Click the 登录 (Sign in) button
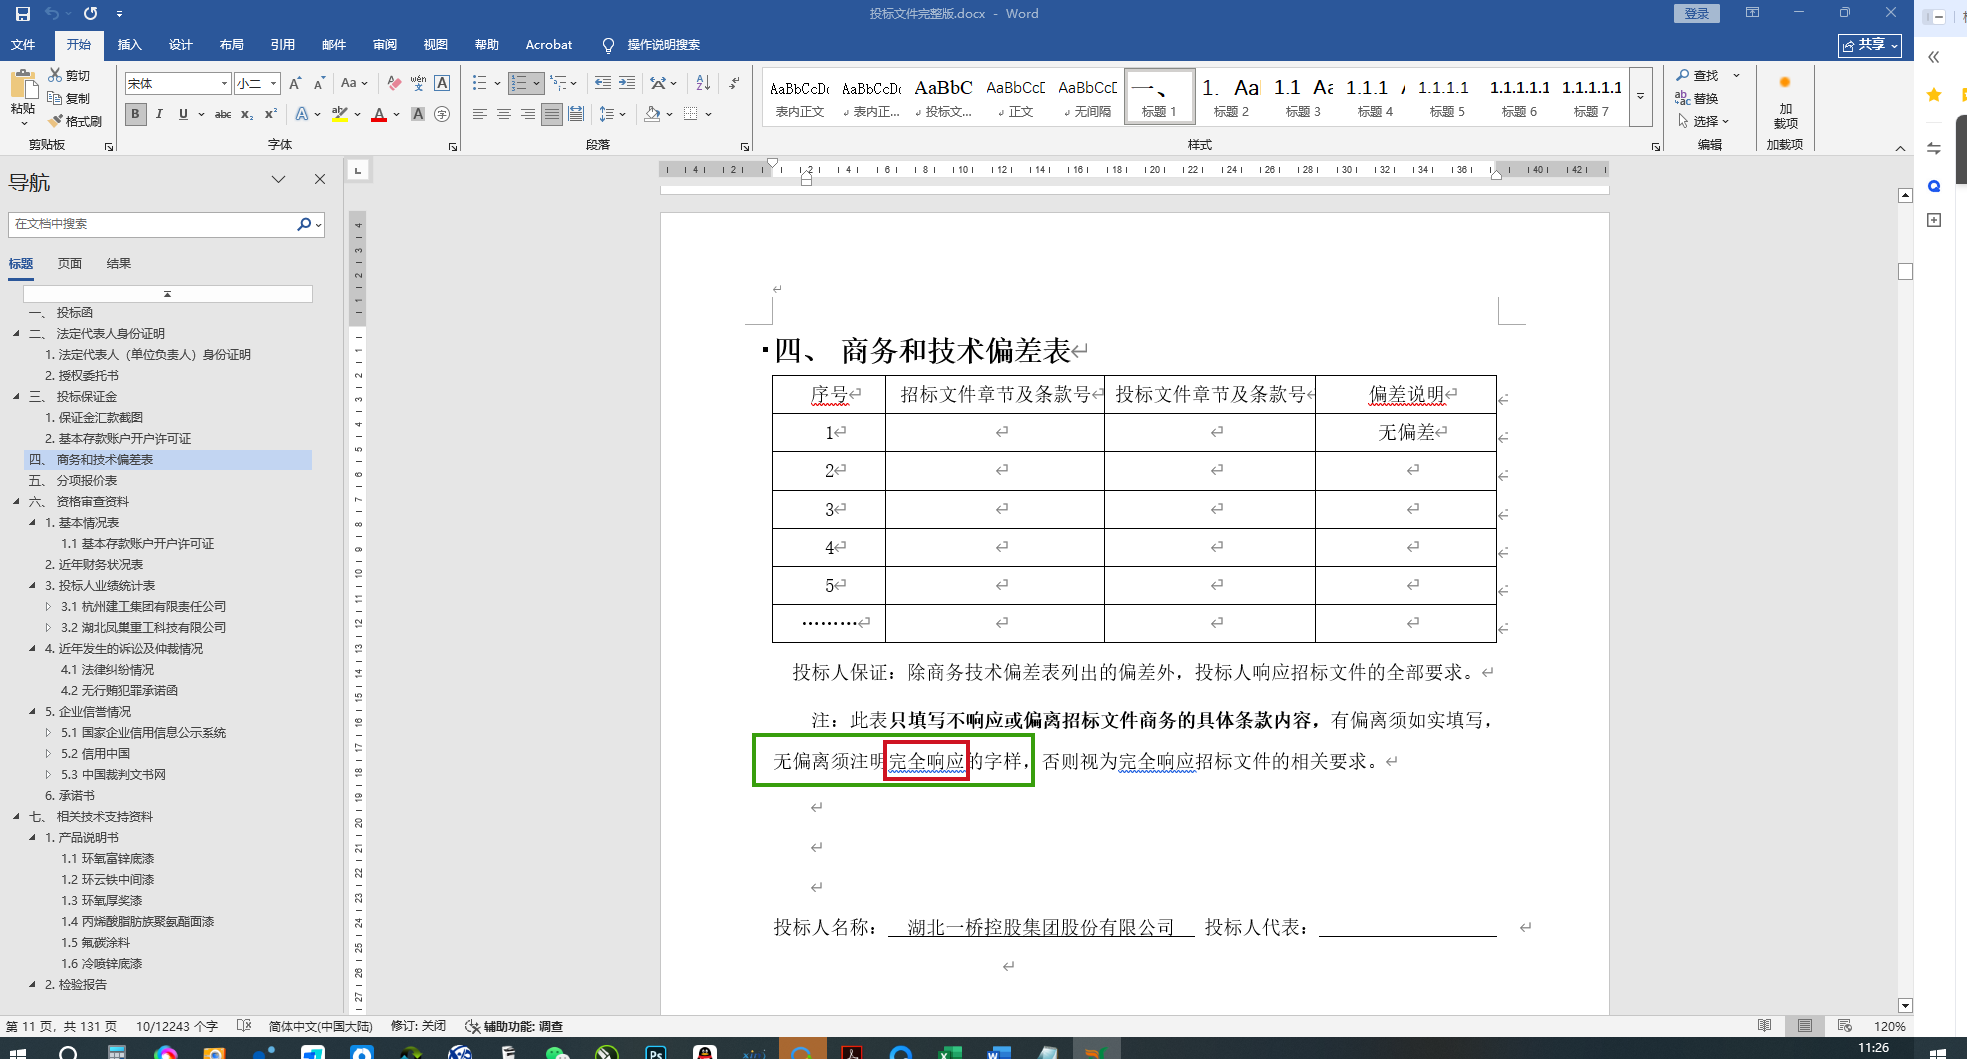Image resolution: width=1967 pixels, height=1059 pixels. pos(1697,13)
